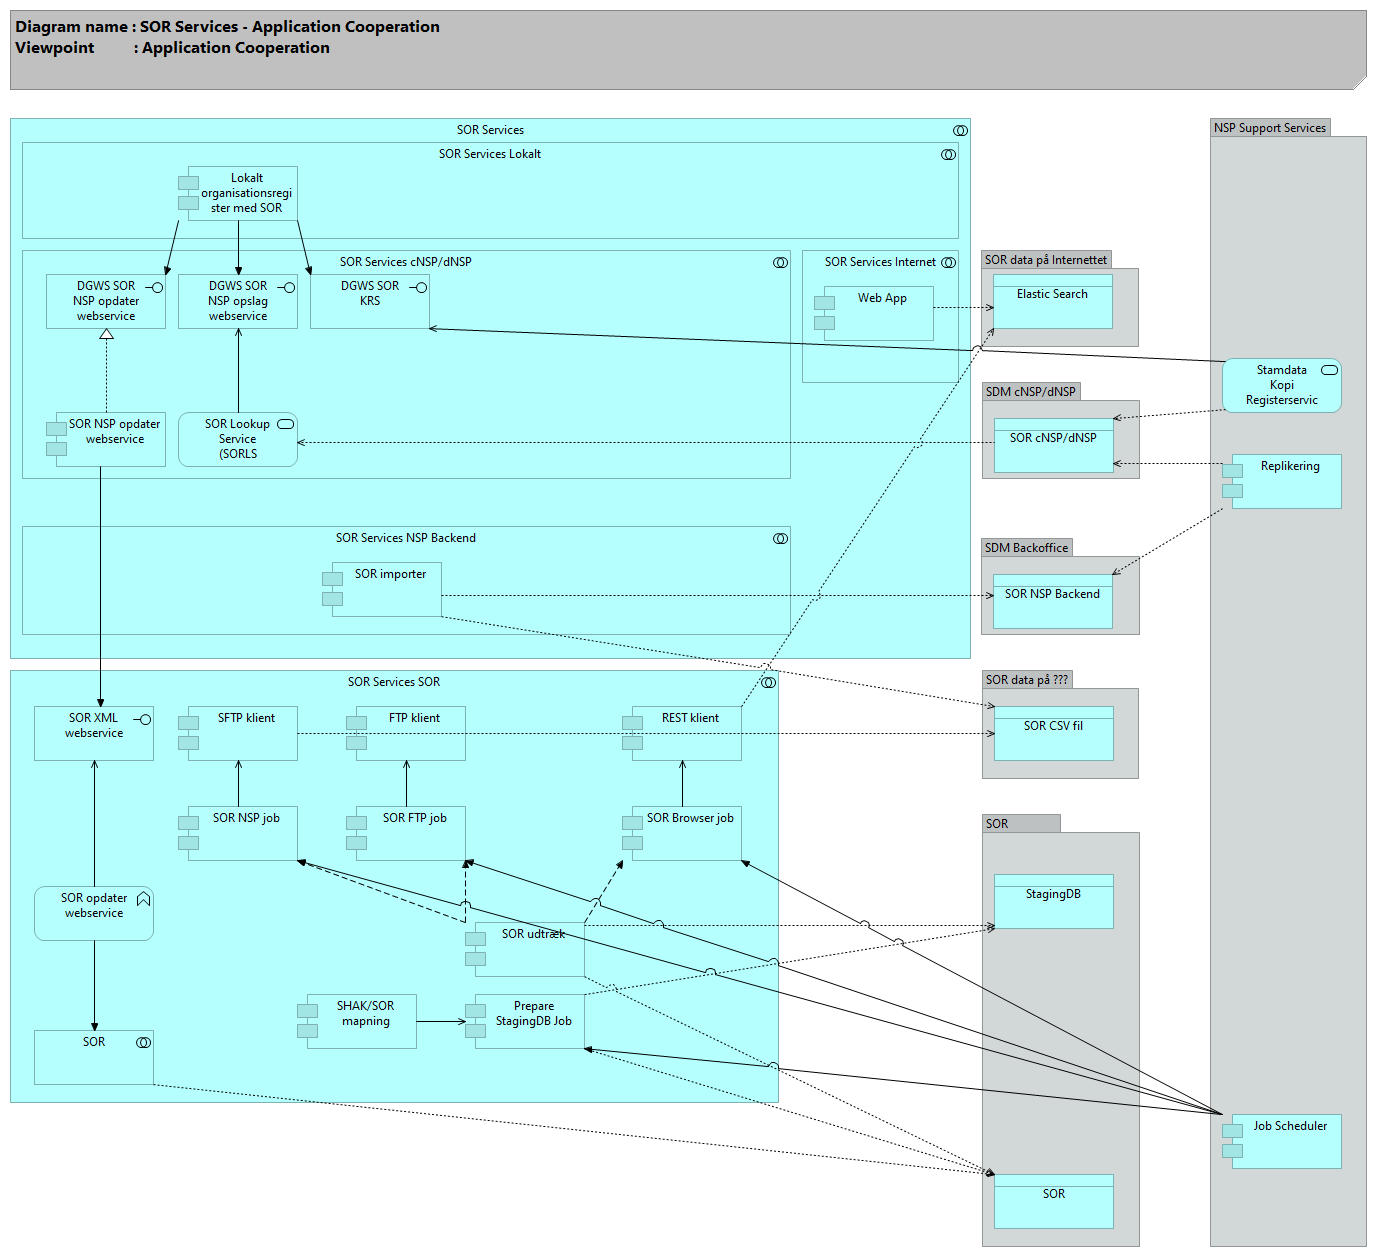
Task: Select the SDM Backoffice group tab
Action: point(1026,548)
